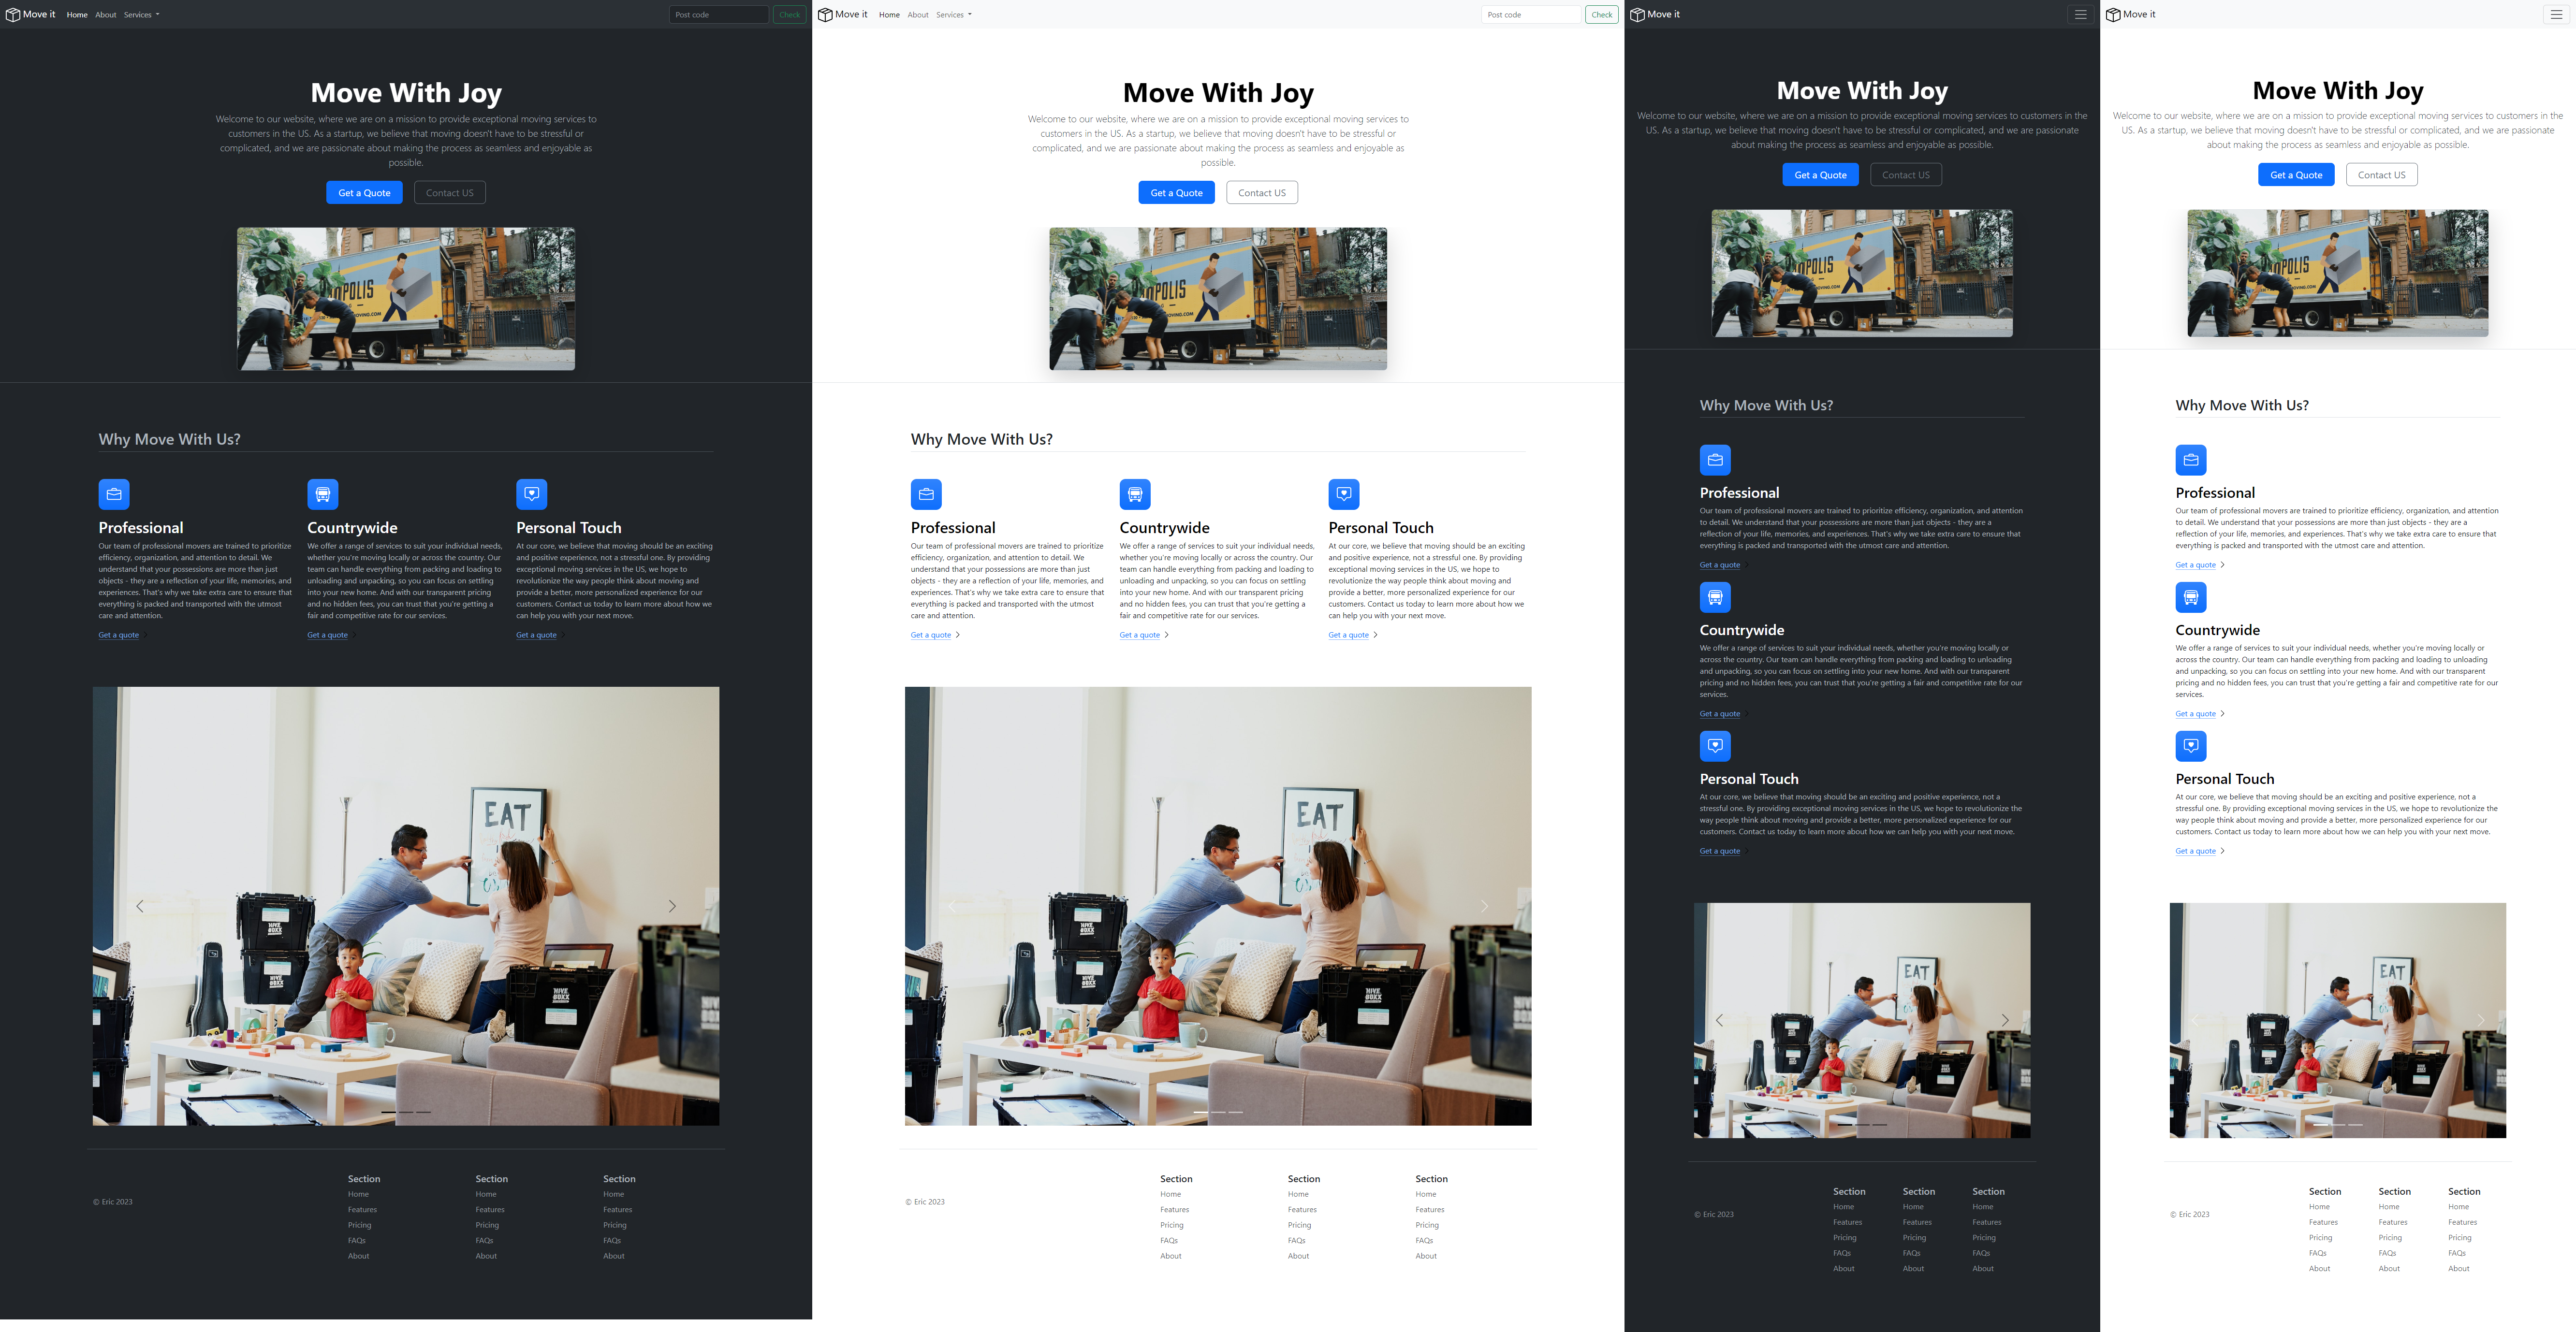Click the Personal Touch heart icon in the light mobile layout

pyautogui.click(x=2190, y=746)
